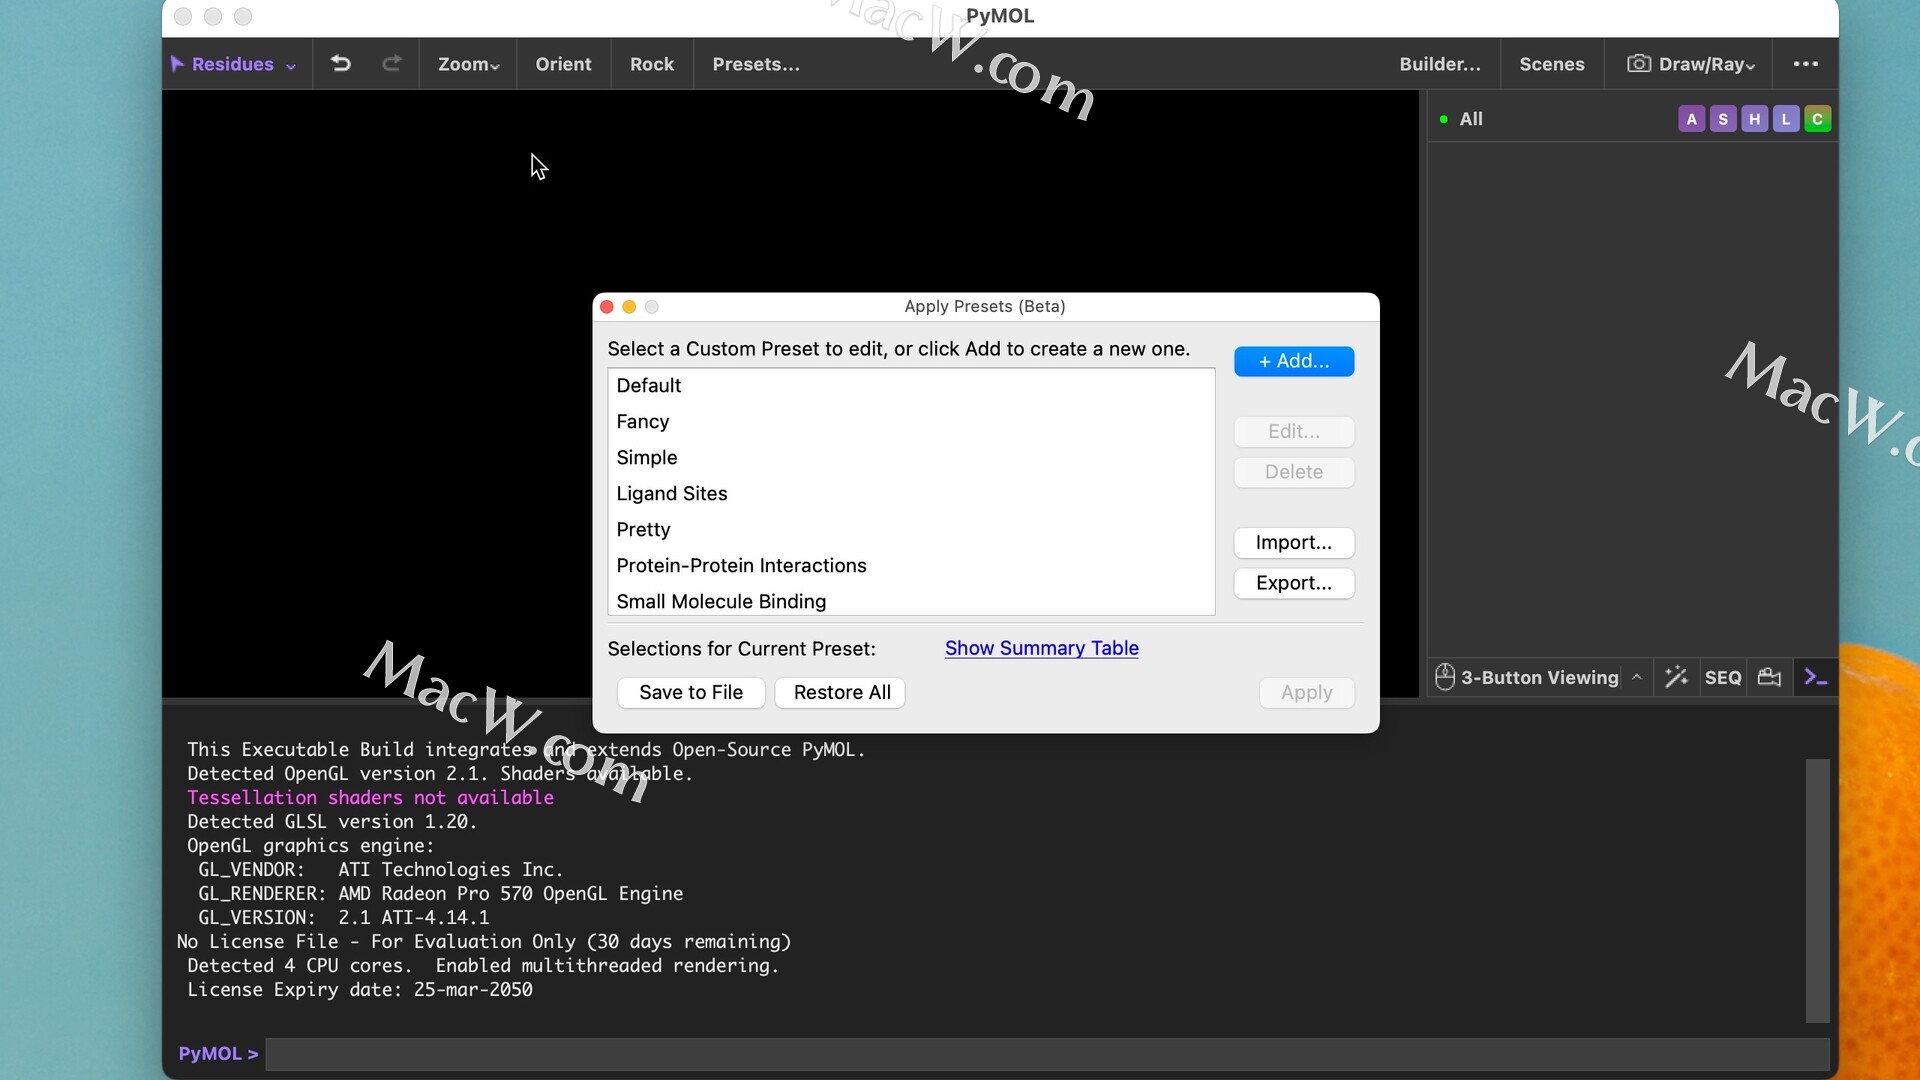Click the mouse icon beside 3-Button Viewing
Screen dimensions: 1920x1080
tap(1445, 677)
